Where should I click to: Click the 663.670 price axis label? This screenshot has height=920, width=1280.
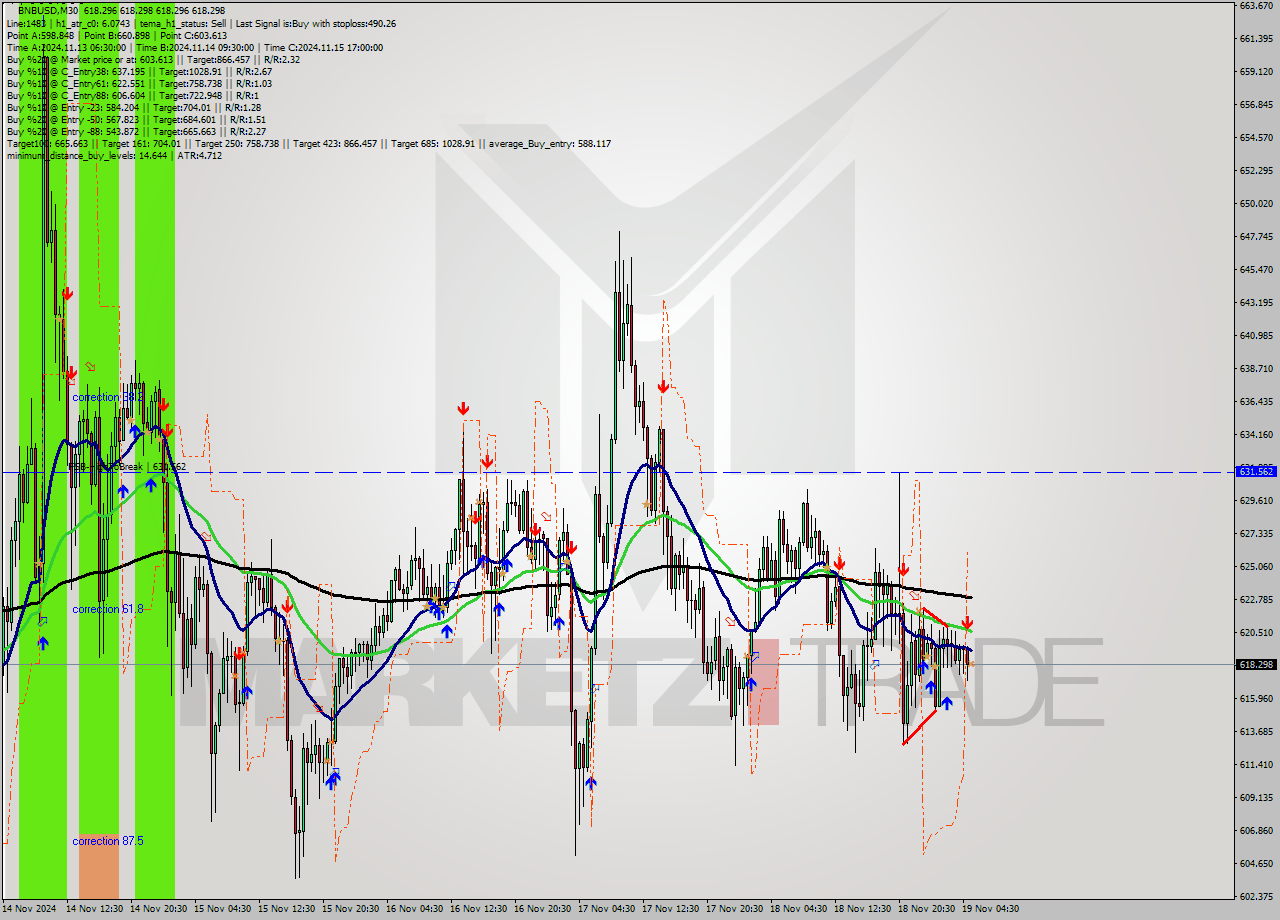(1255, 5)
